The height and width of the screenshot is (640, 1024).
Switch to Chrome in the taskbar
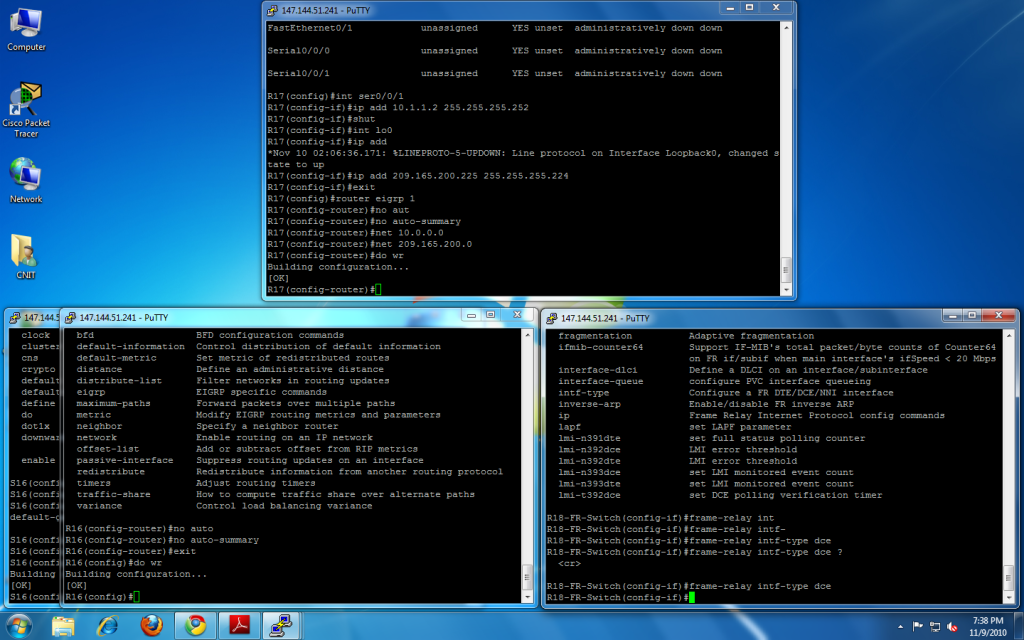pos(195,626)
